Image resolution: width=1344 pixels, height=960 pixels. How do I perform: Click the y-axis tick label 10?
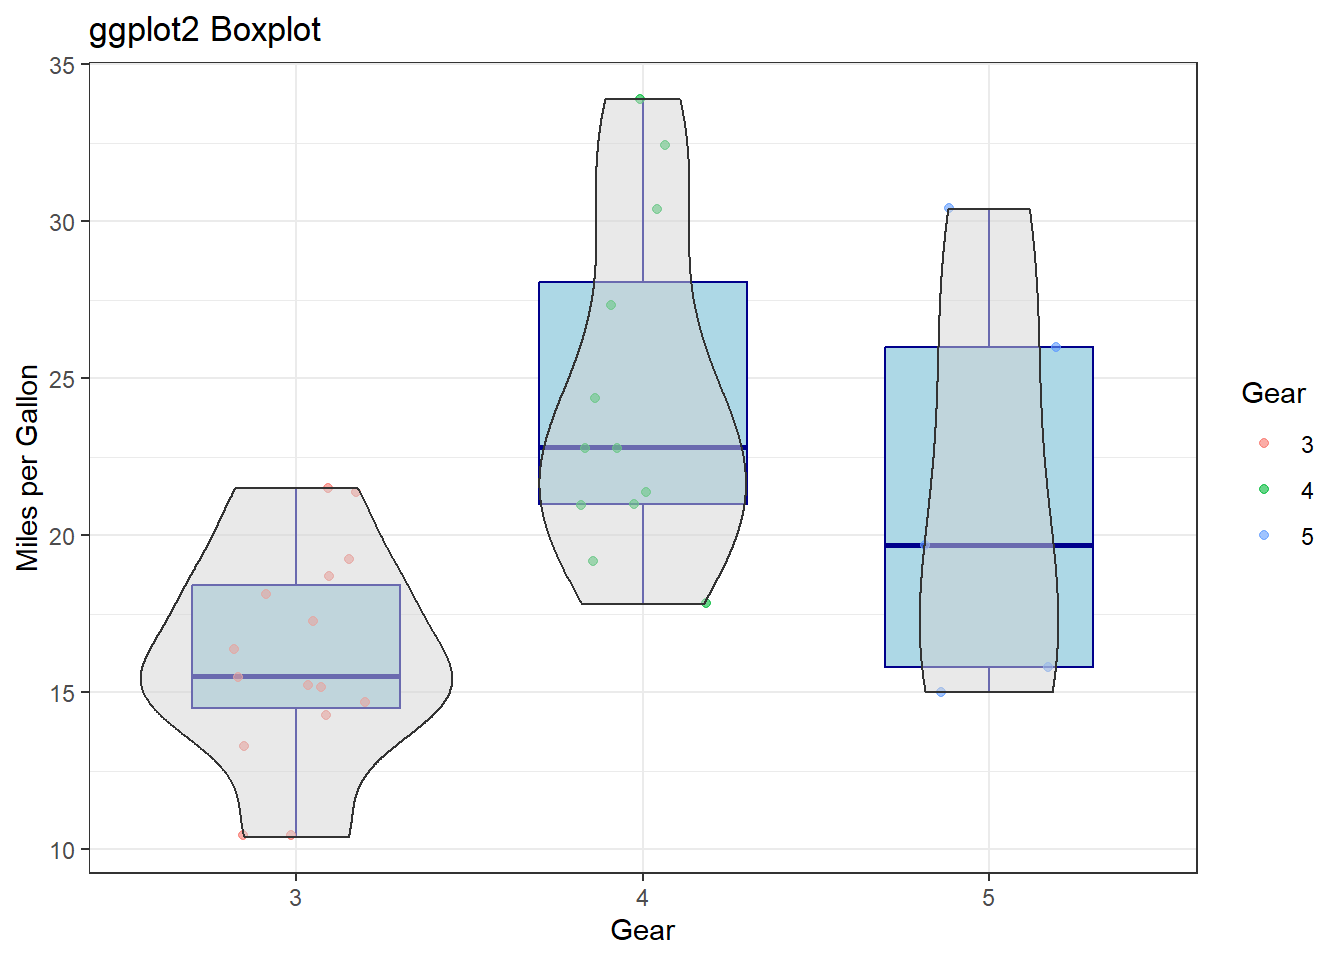coord(62,851)
